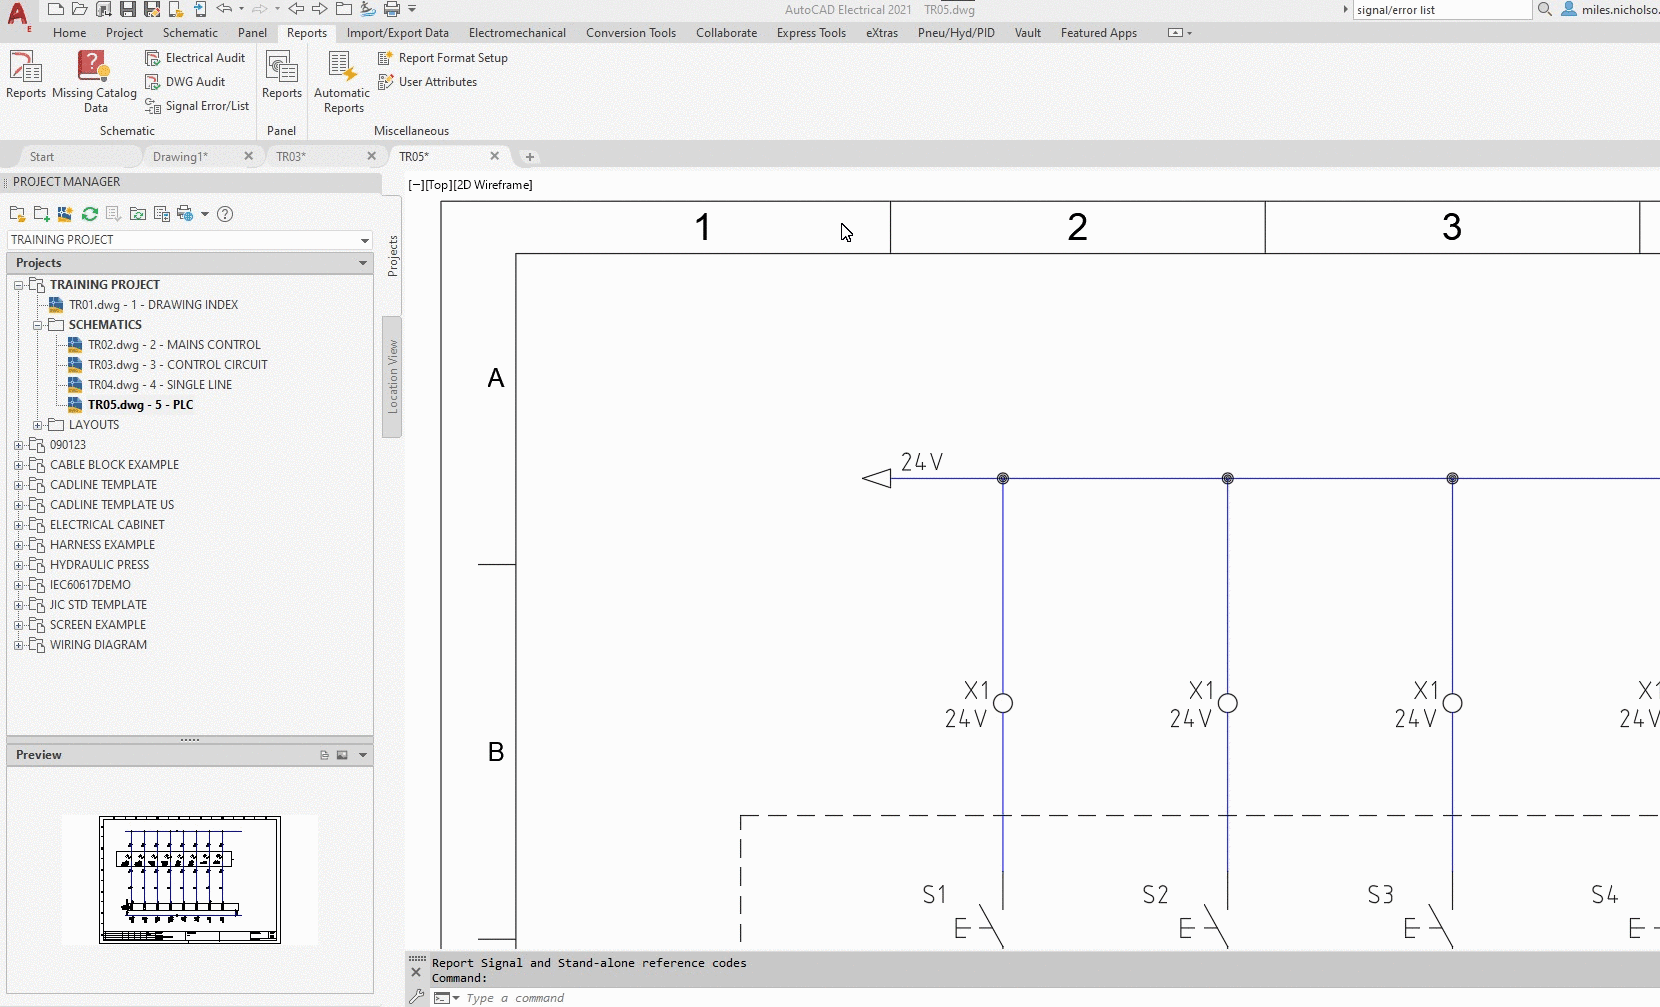The width and height of the screenshot is (1660, 1007).
Task: Click search magnifier icon in title bar
Action: tap(1545, 9)
